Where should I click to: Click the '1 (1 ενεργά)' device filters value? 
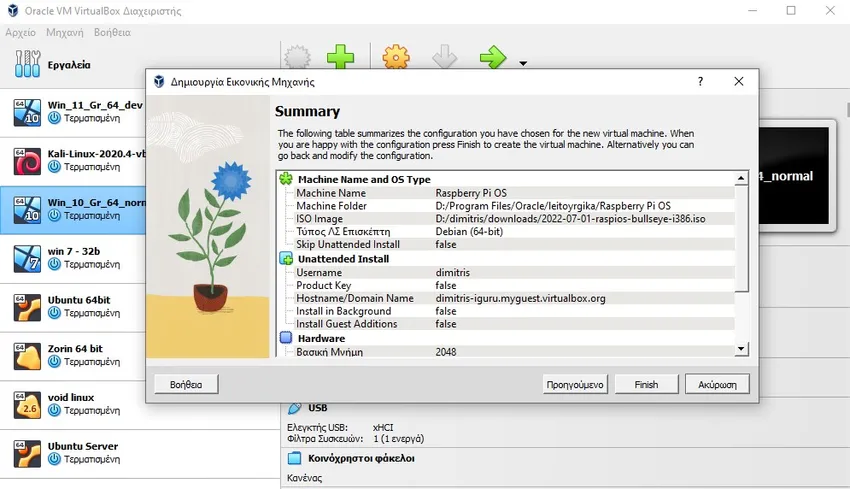pyautogui.click(x=398, y=439)
